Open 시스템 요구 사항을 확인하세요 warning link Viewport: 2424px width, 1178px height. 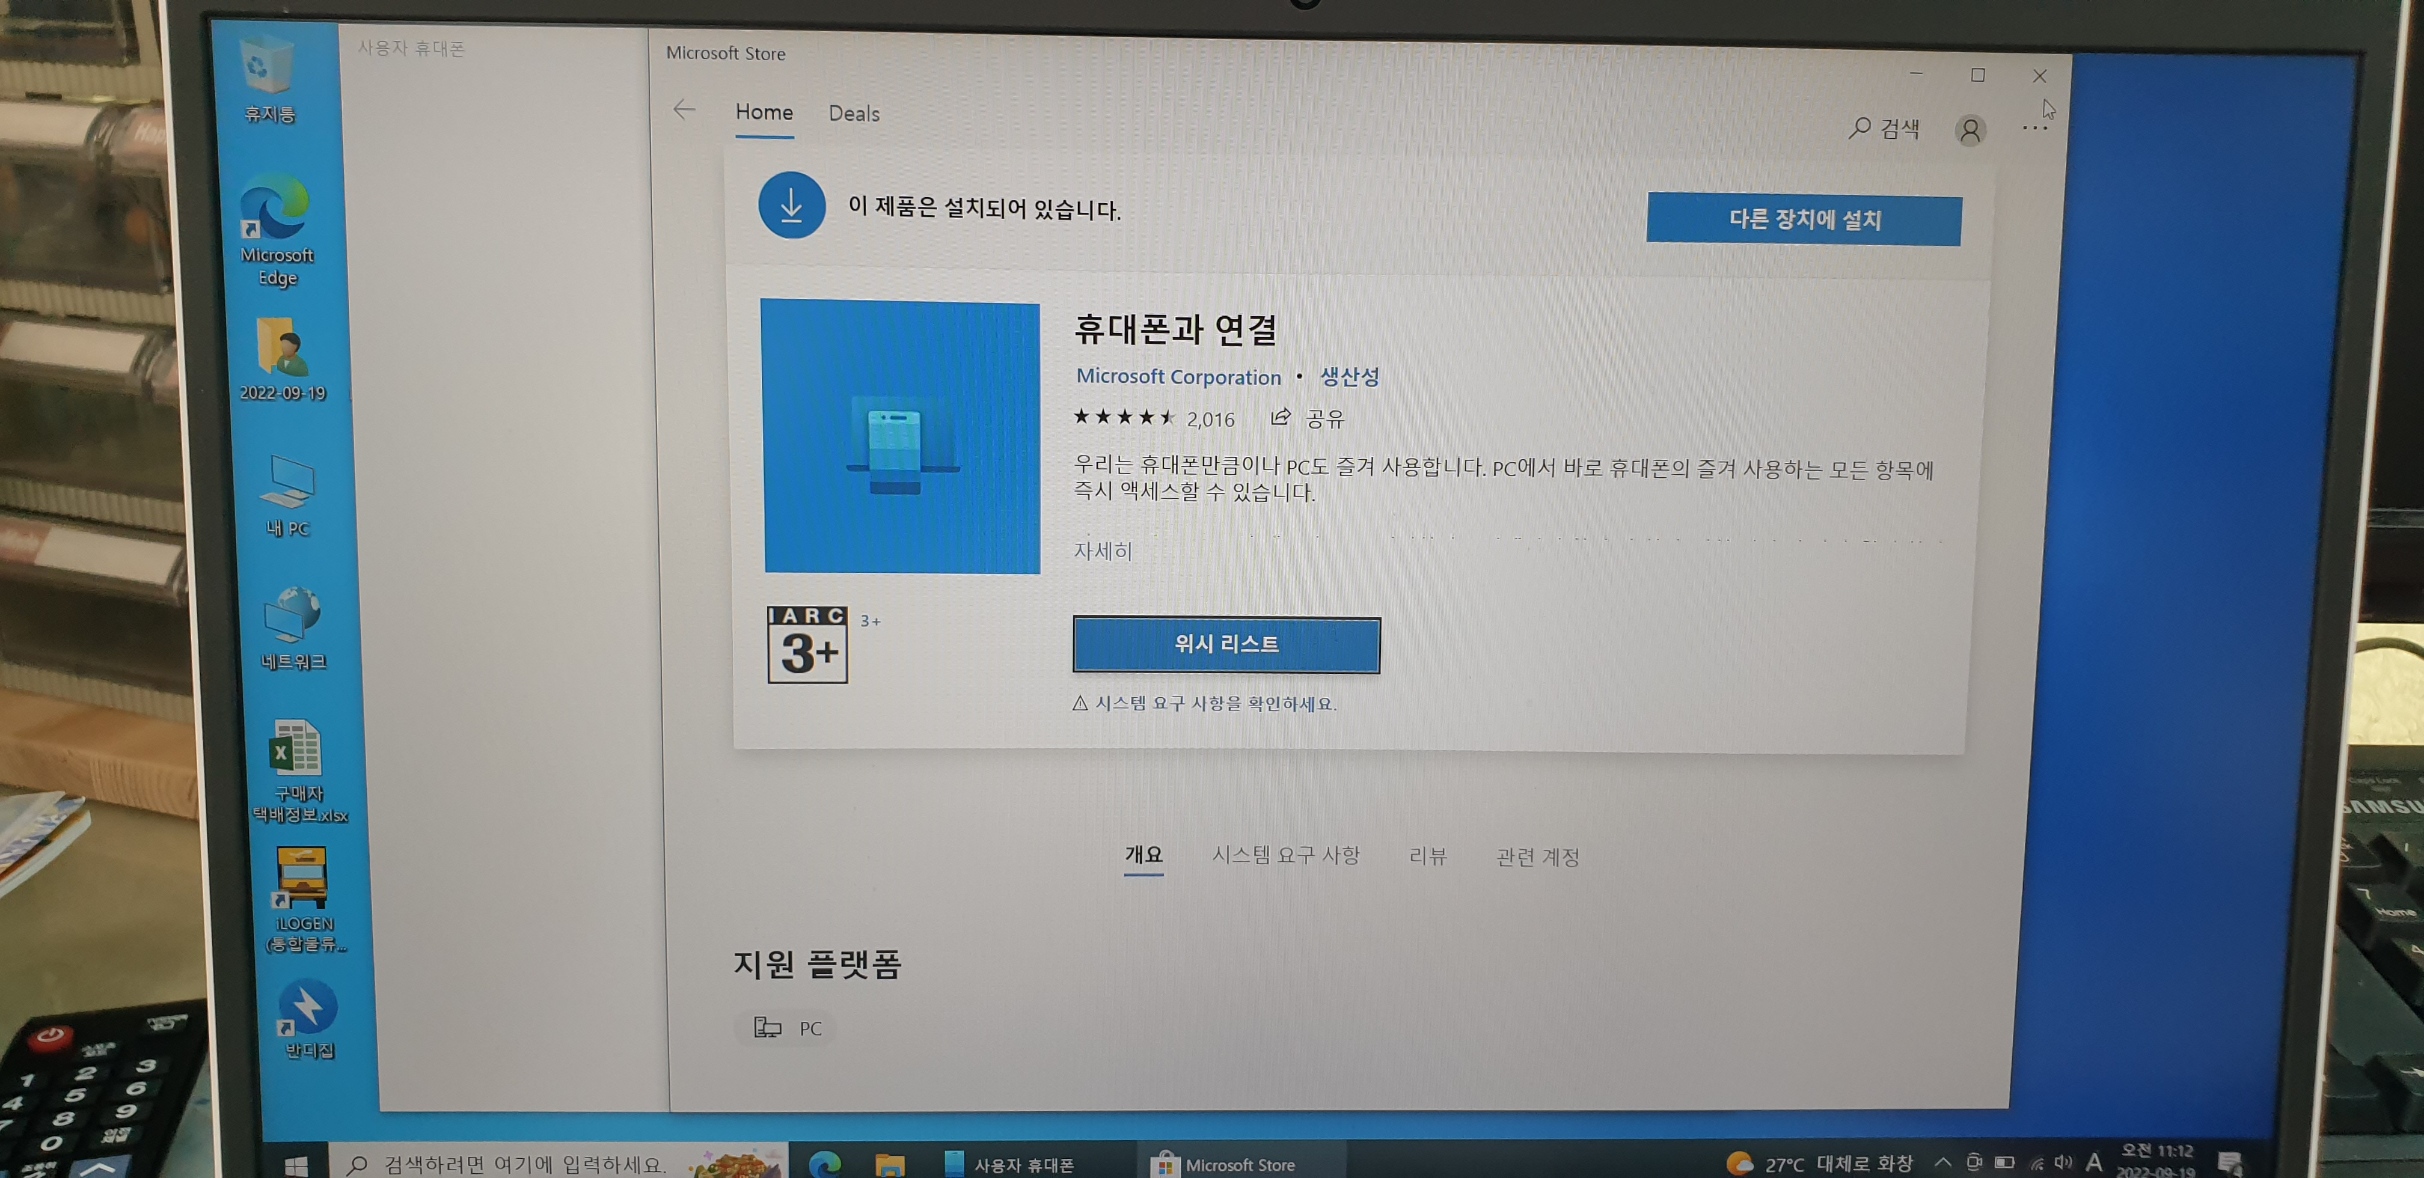point(1204,703)
